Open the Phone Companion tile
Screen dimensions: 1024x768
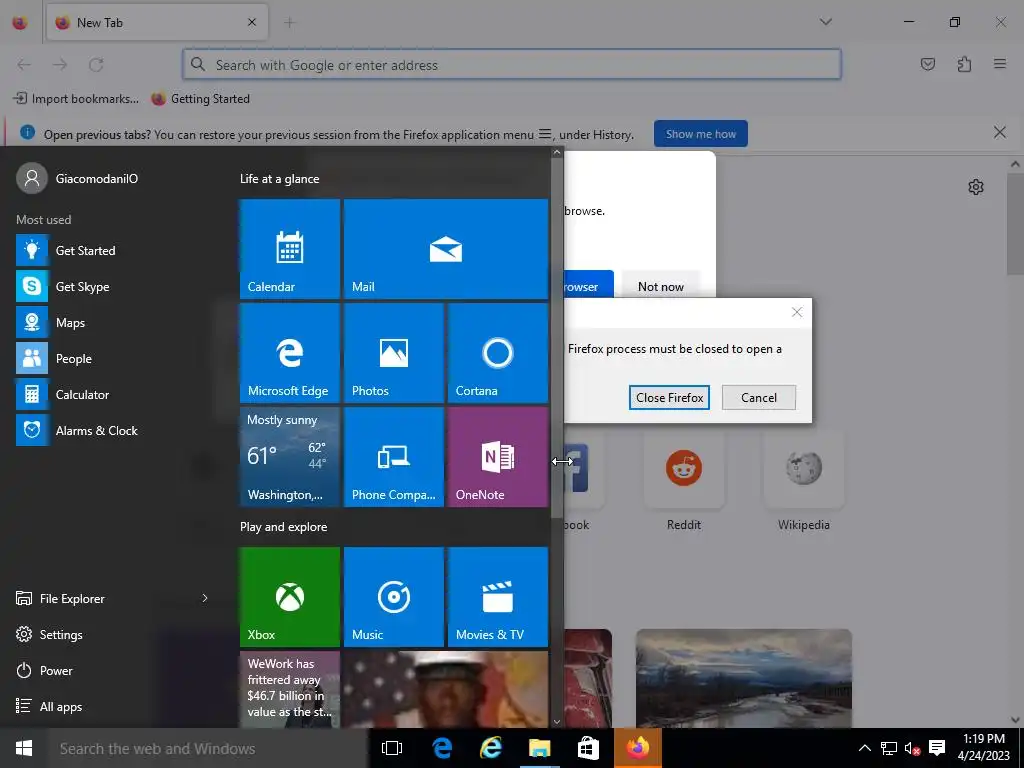coord(394,457)
